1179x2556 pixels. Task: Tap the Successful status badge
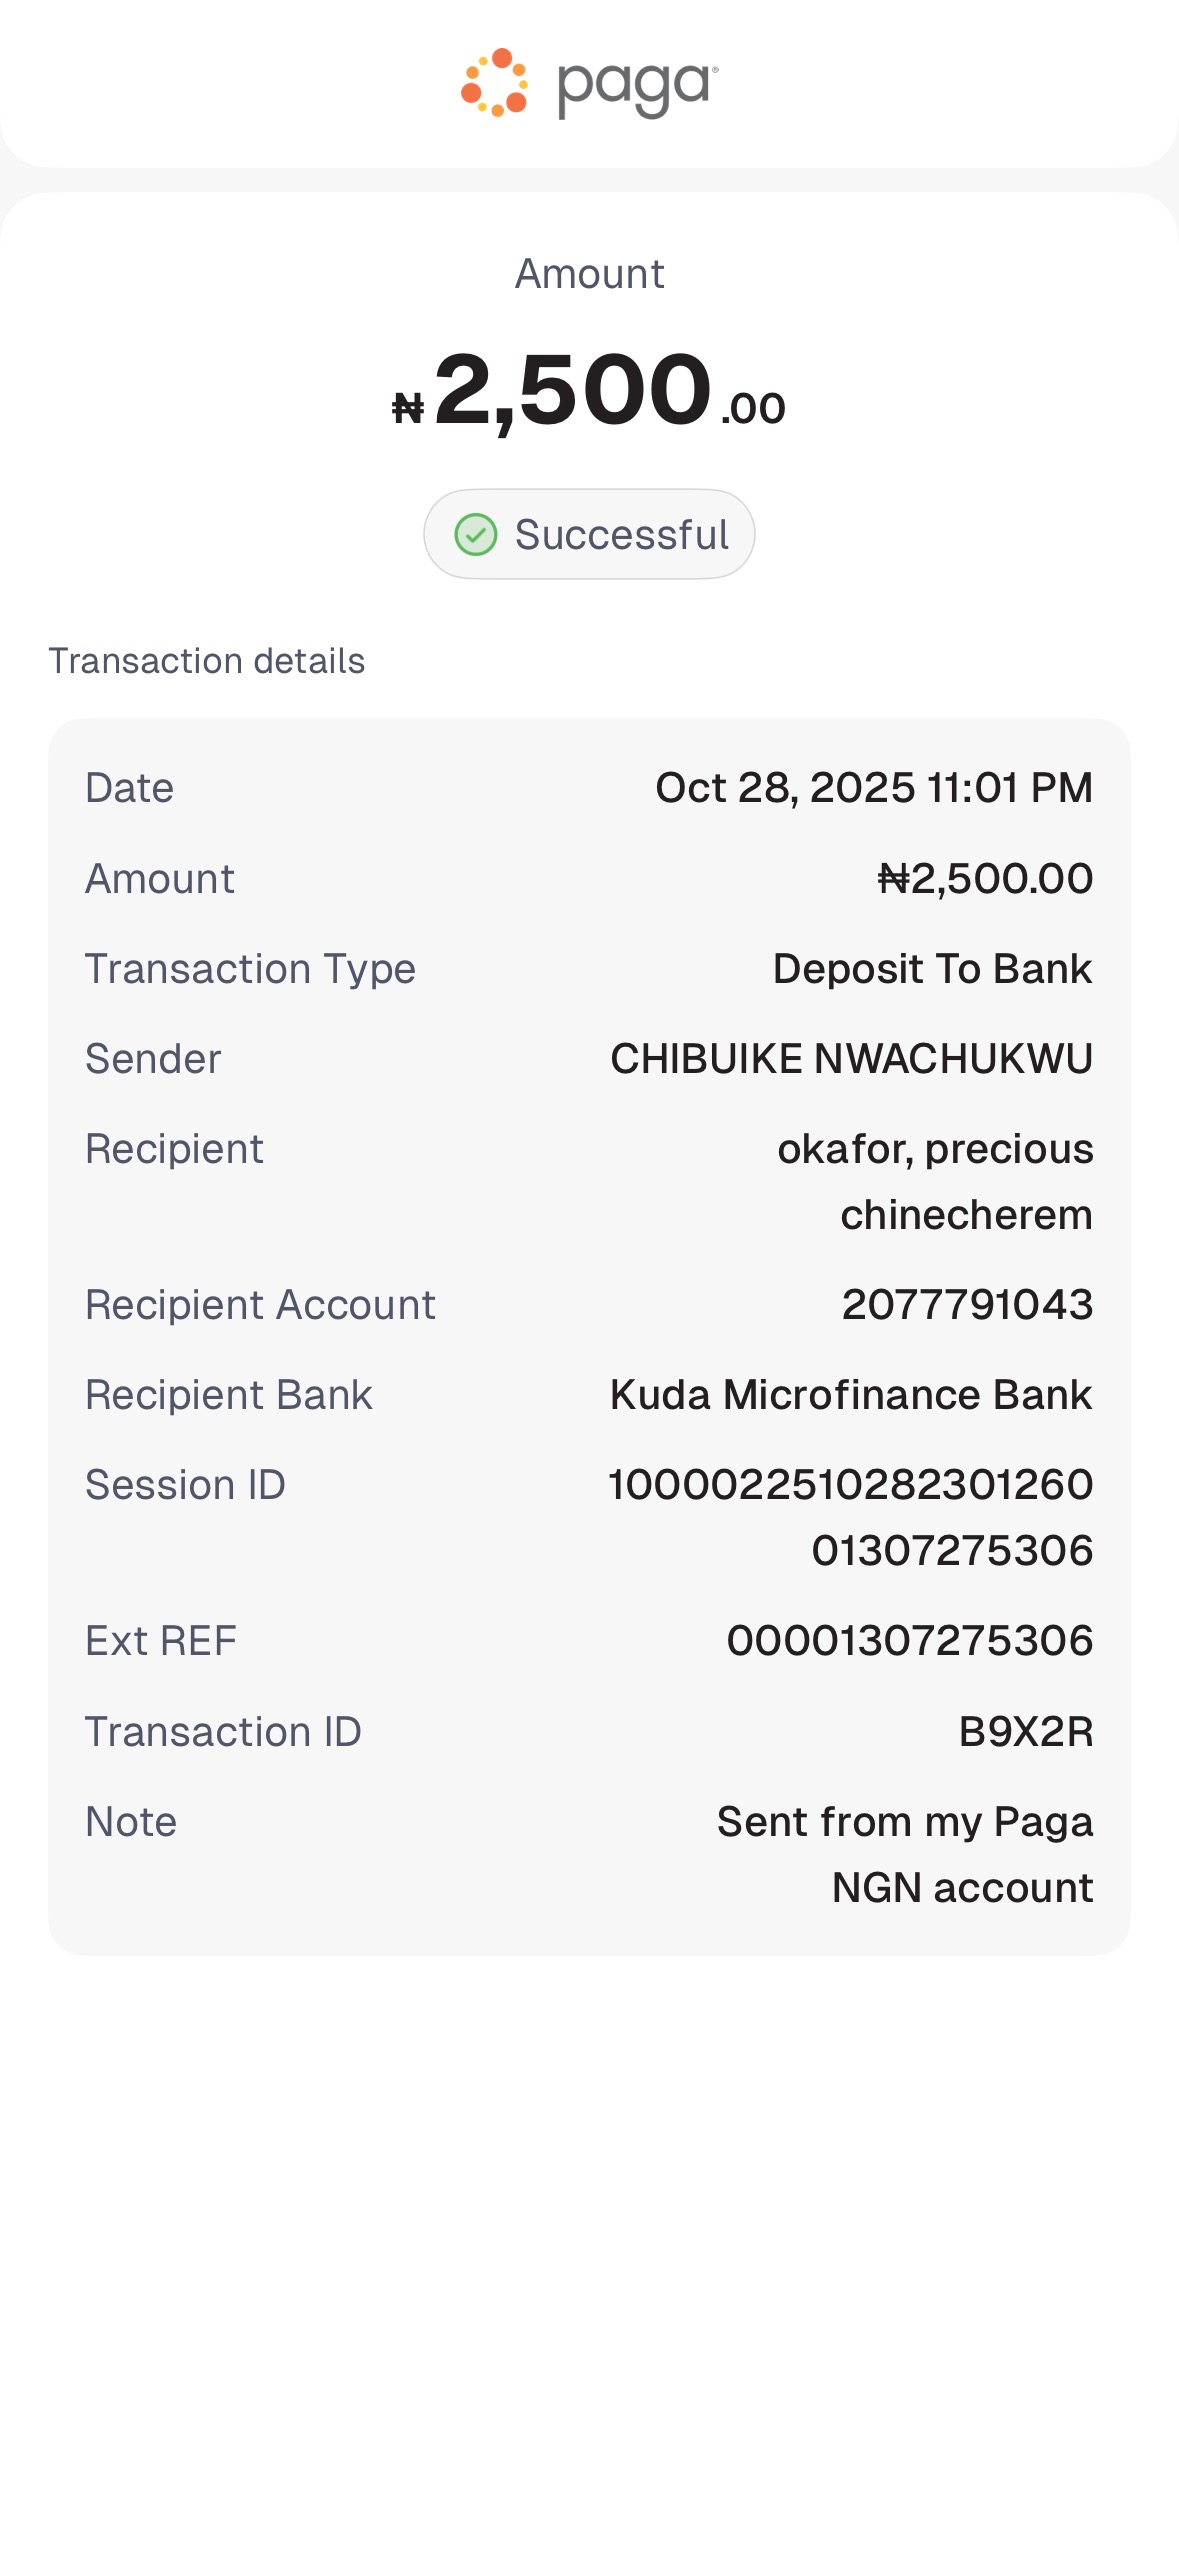589,534
